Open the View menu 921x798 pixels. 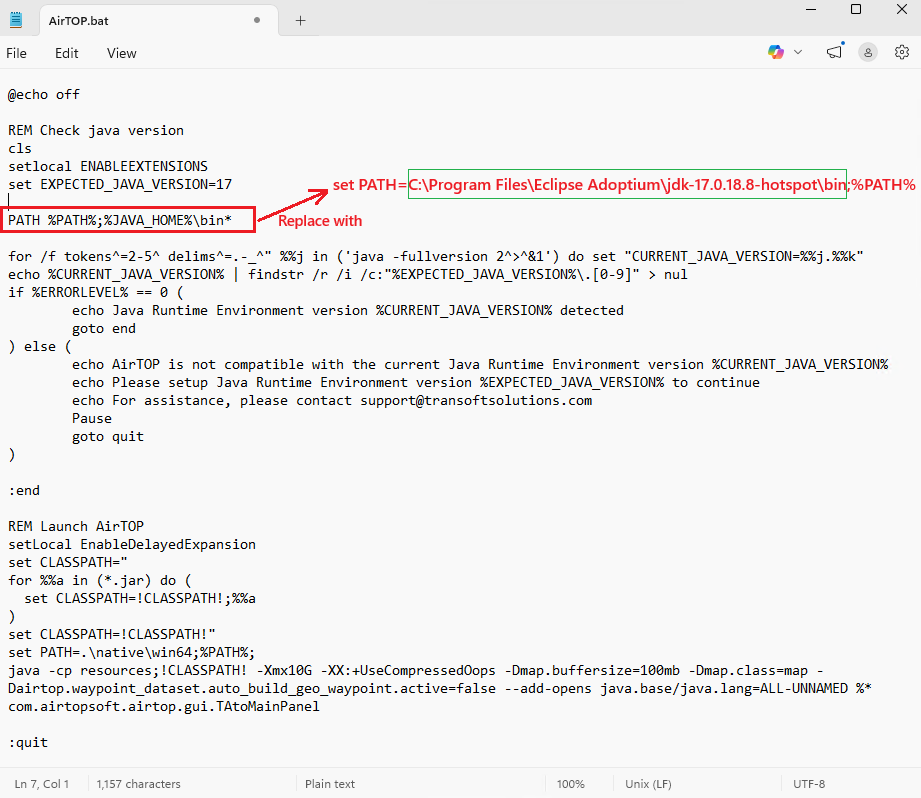[x=122, y=53]
